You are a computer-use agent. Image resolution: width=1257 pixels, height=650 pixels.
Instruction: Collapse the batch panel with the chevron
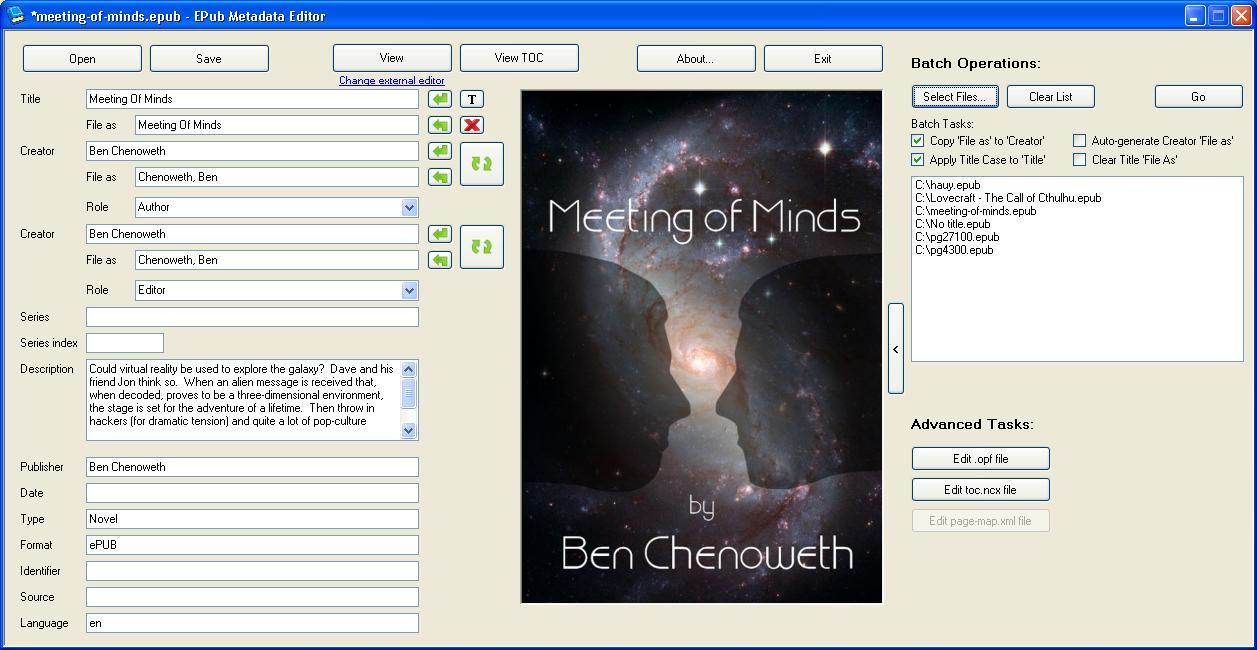(x=895, y=350)
